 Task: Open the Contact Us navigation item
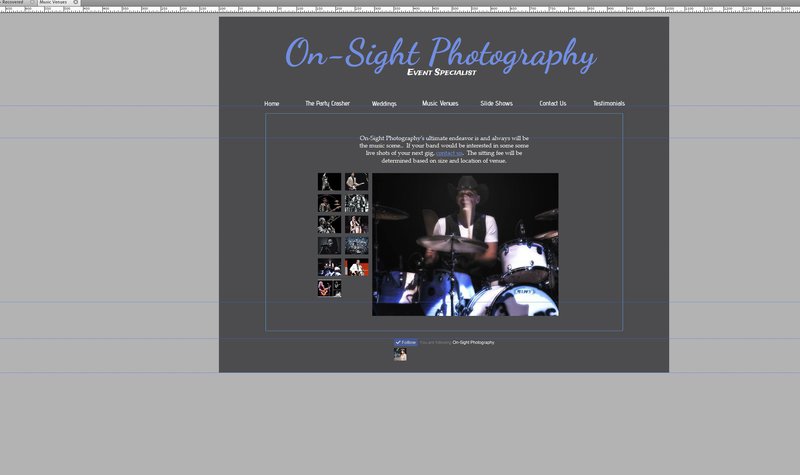tap(553, 104)
